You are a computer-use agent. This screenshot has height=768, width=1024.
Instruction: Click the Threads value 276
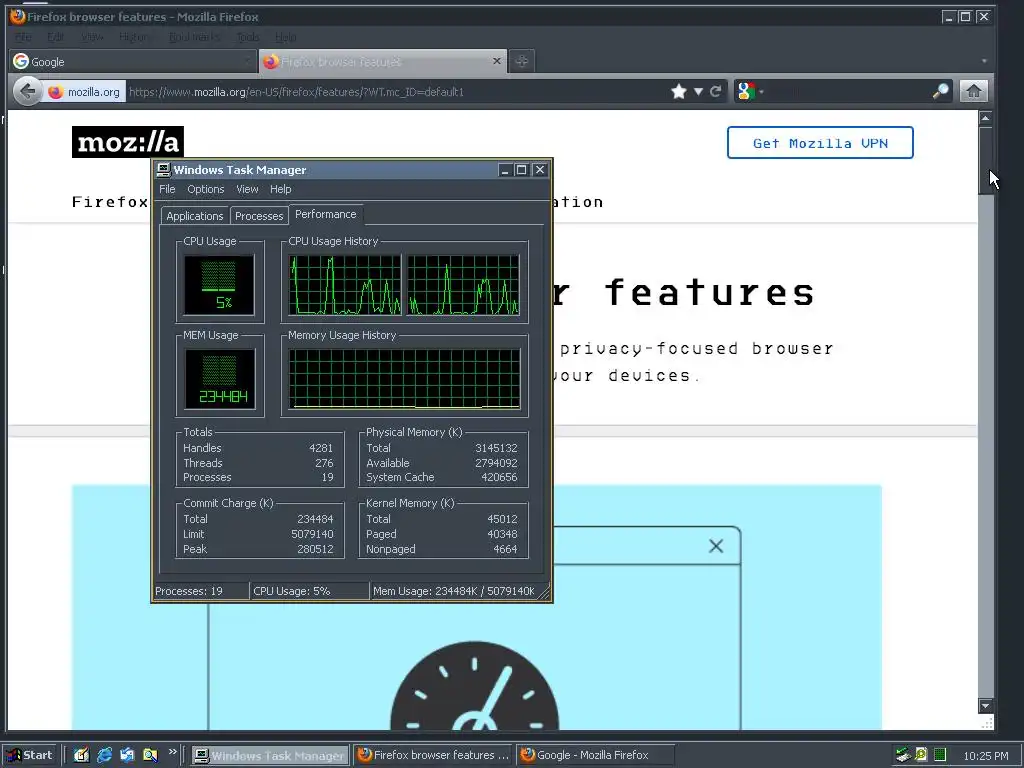(x=324, y=463)
